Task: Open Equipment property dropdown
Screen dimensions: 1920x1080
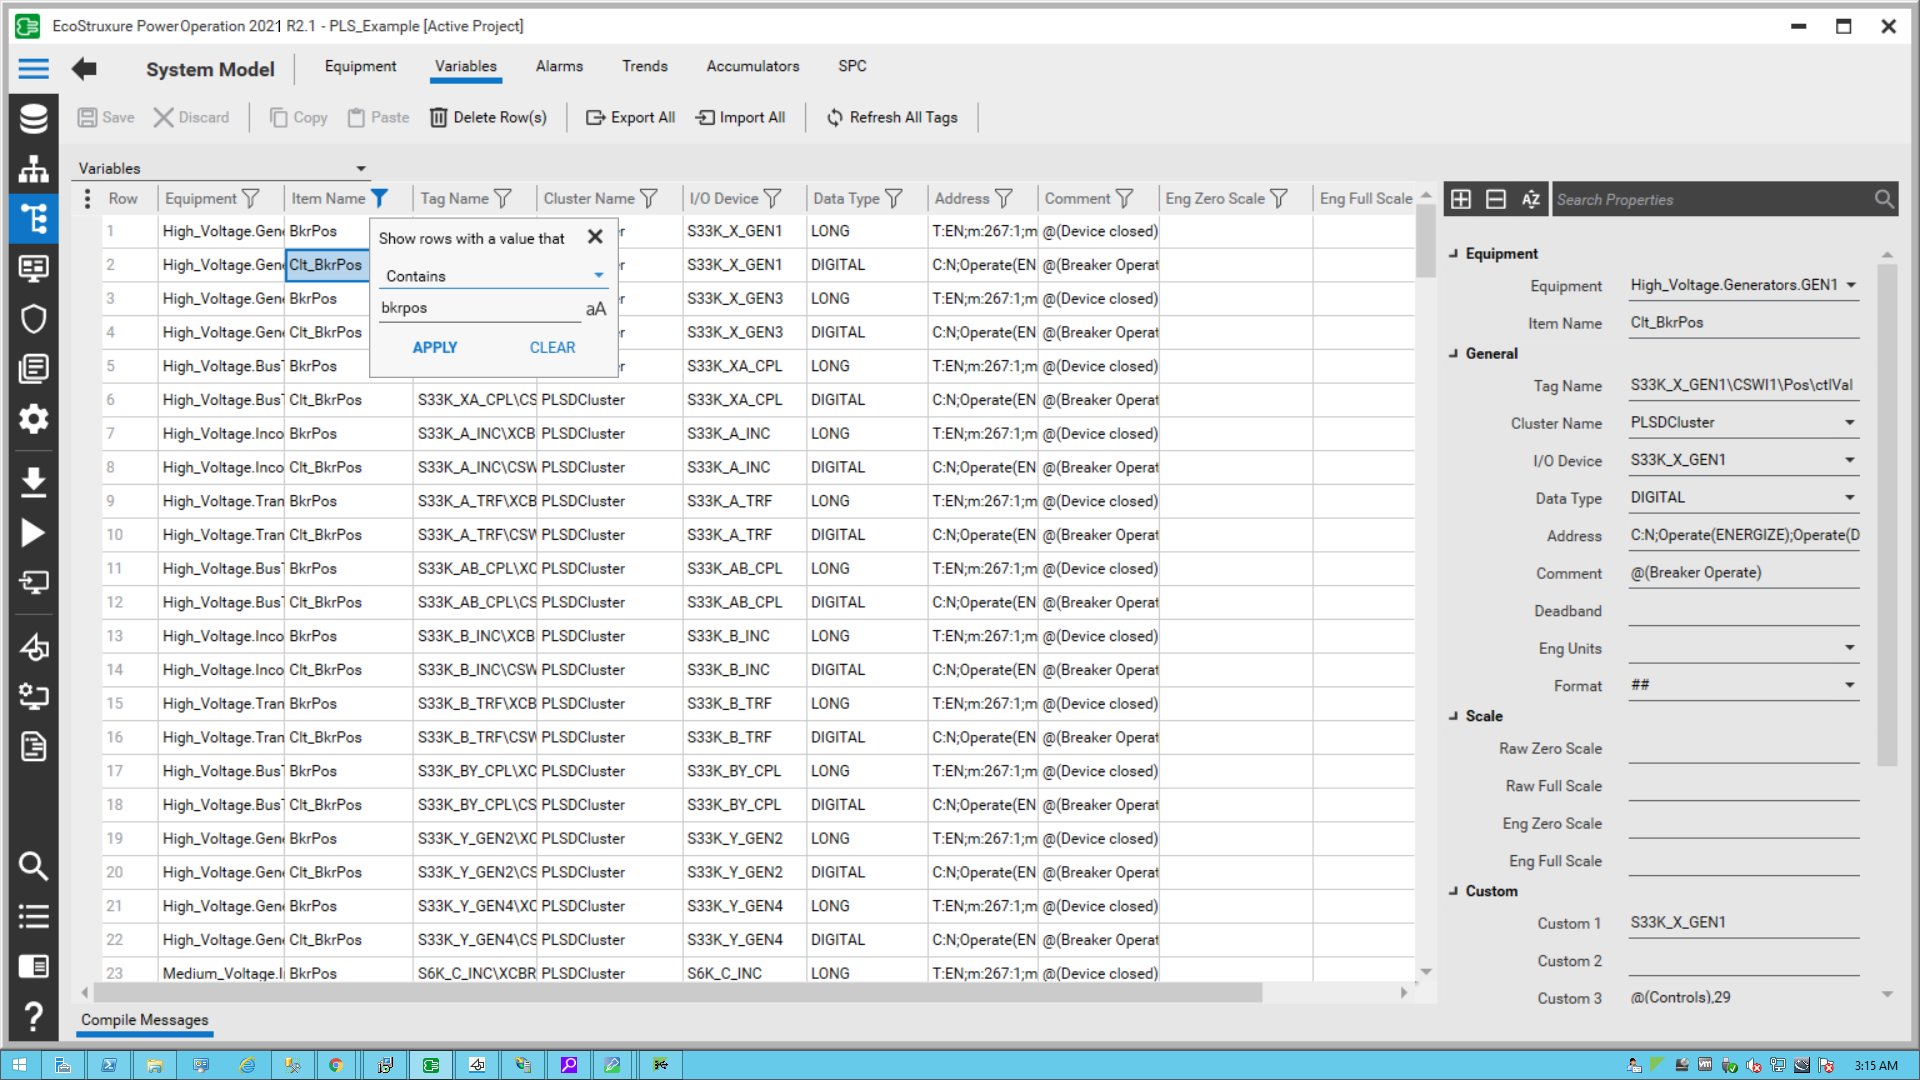Action: 1851,285
